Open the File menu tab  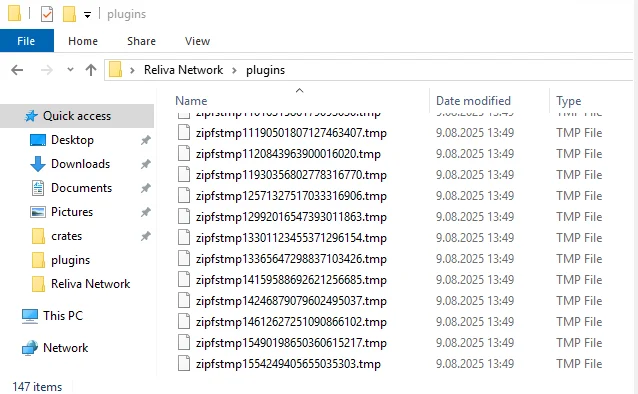[x=26, y=41]
